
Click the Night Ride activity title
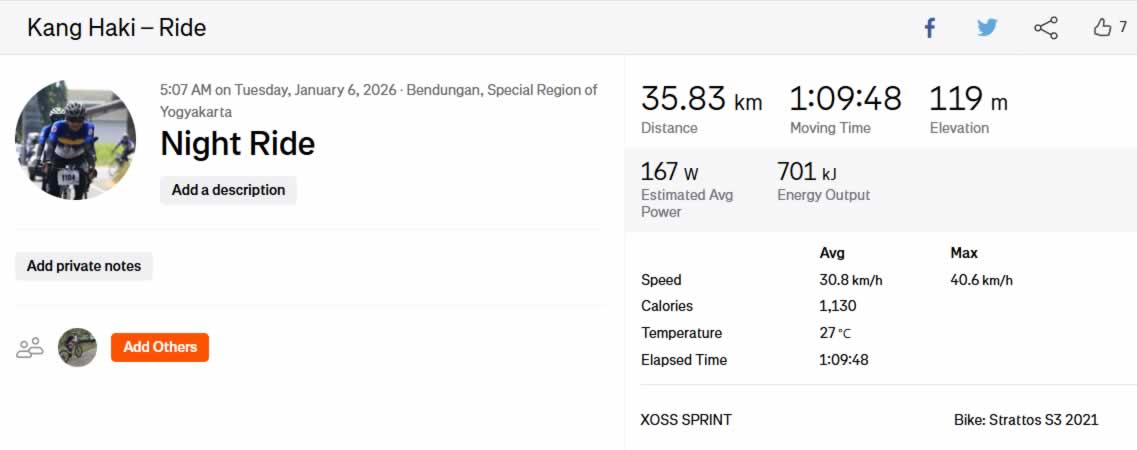tap(237, 144)
